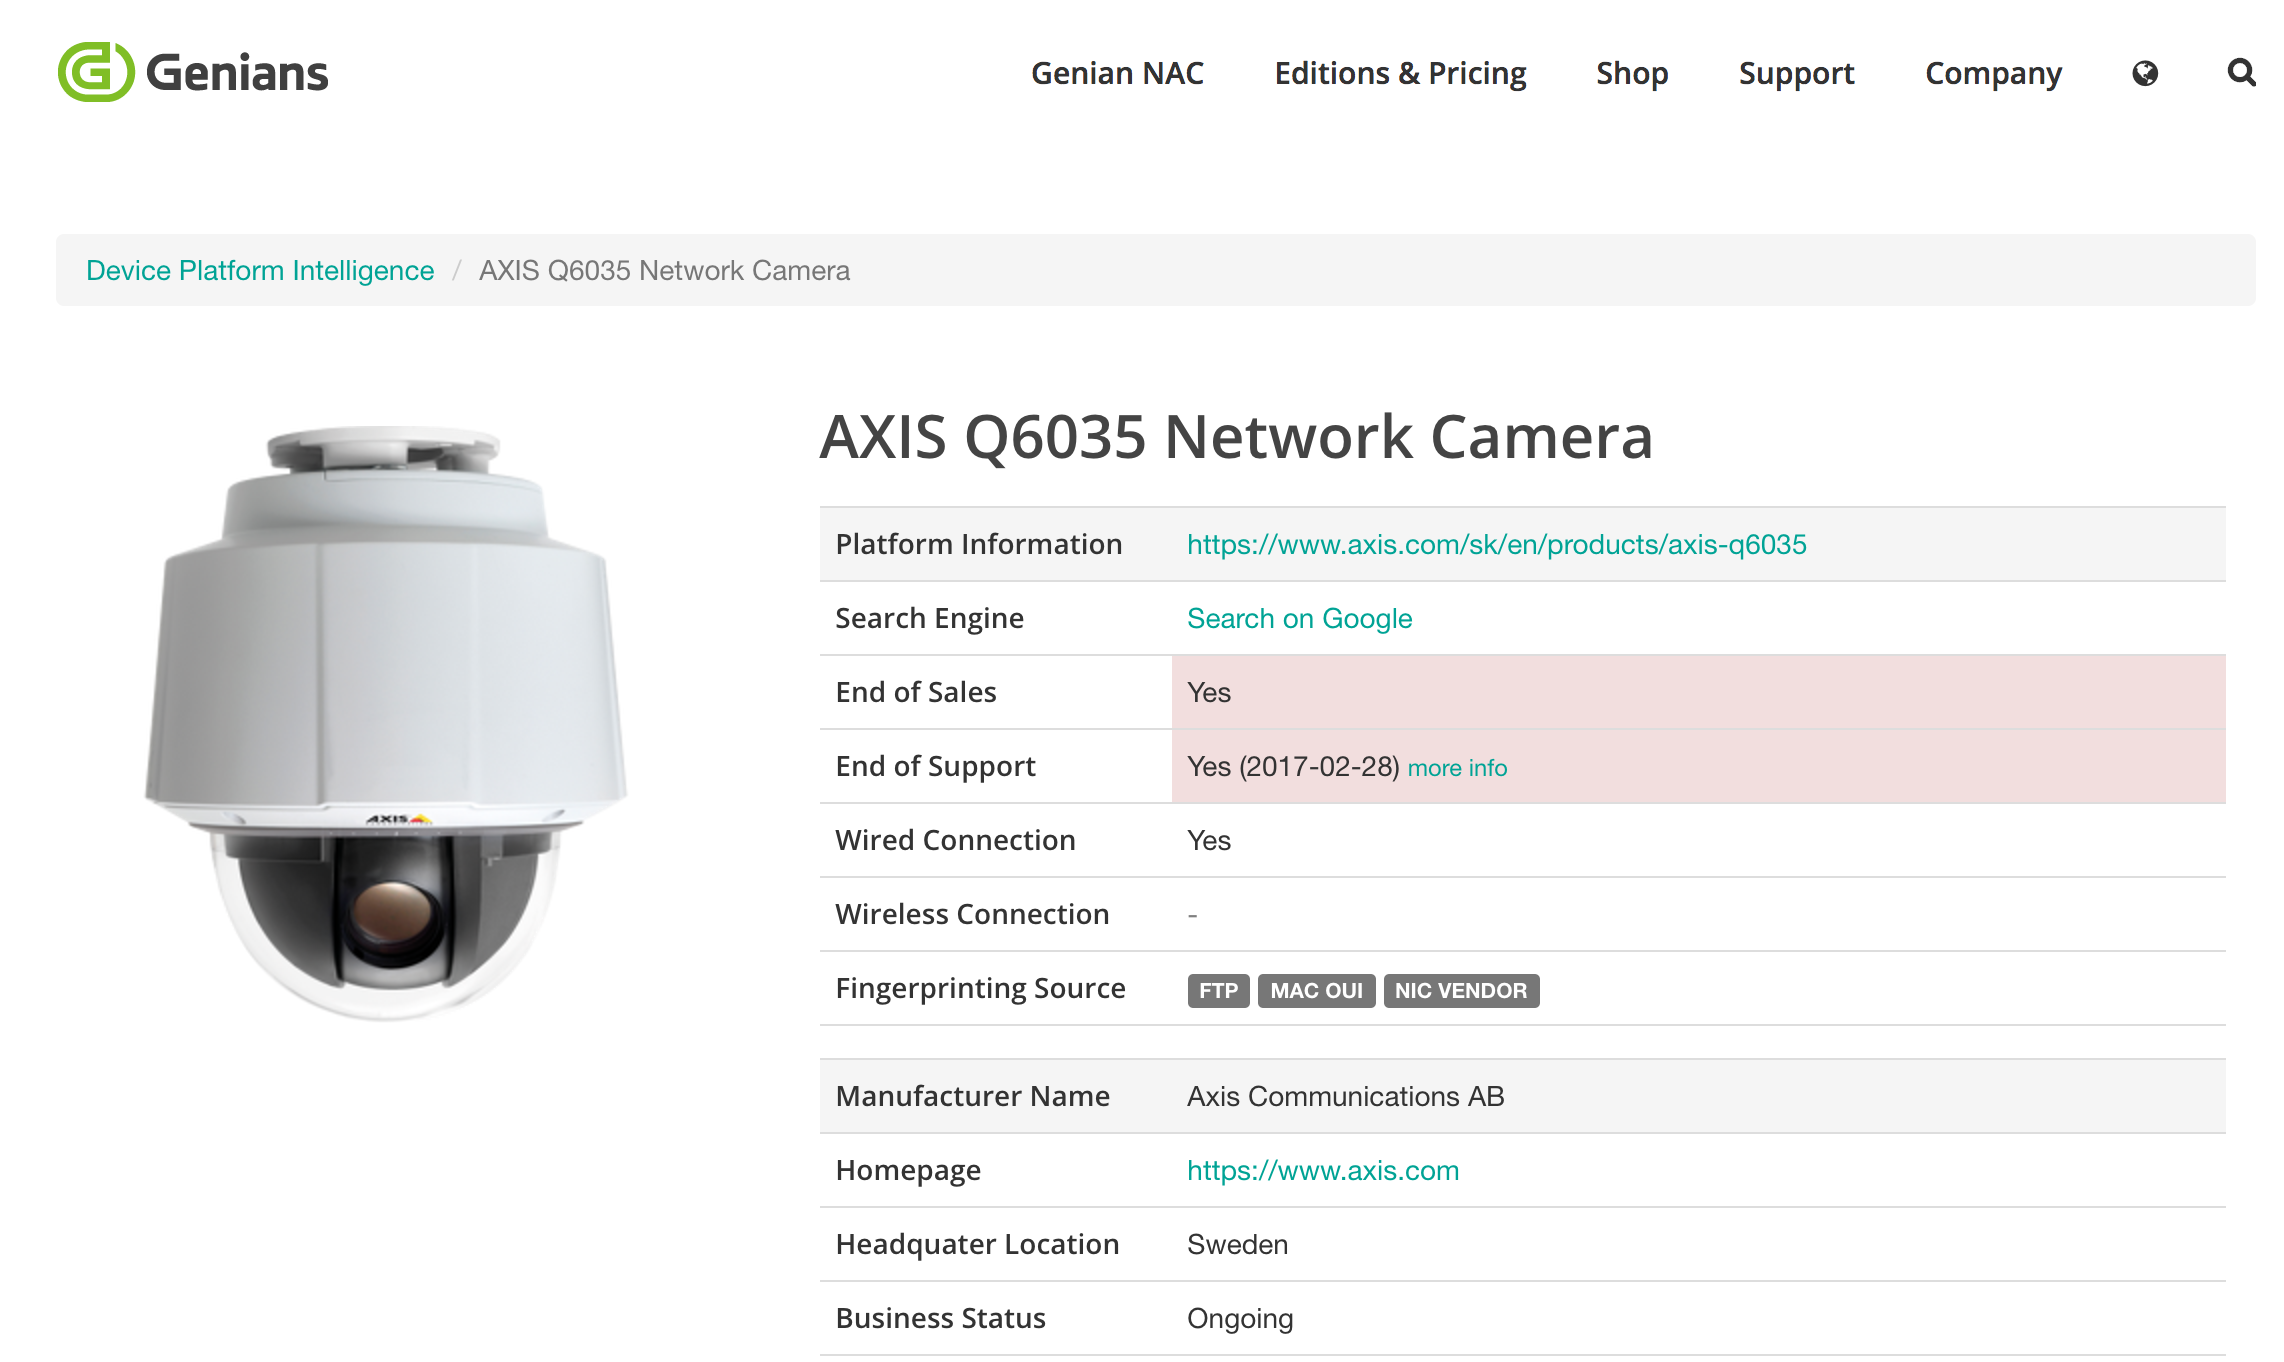This screenshot has height=1362, width=2284.
Task: Open the language globe icon
Action: (2145, 73)
